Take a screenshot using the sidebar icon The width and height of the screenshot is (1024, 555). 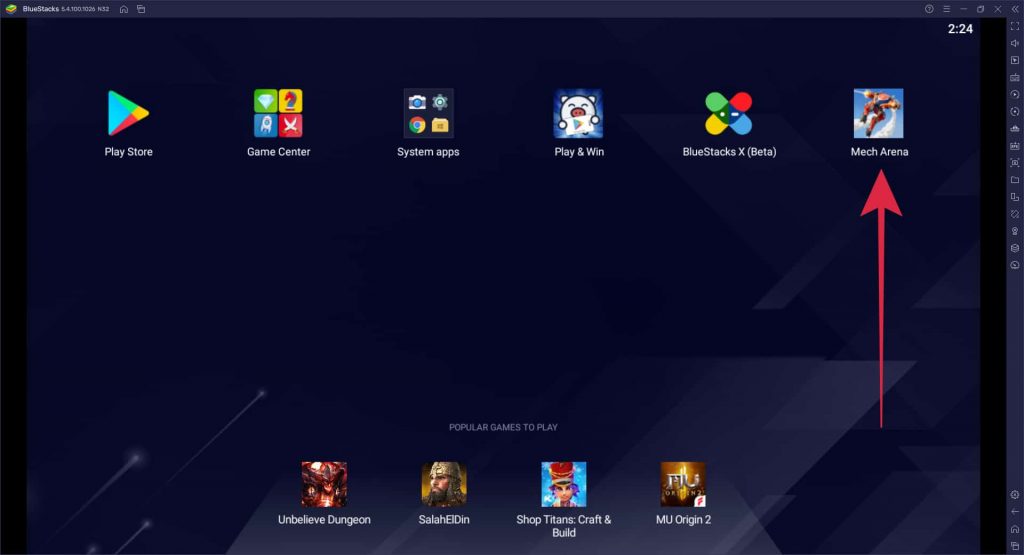coord(1015,163)
